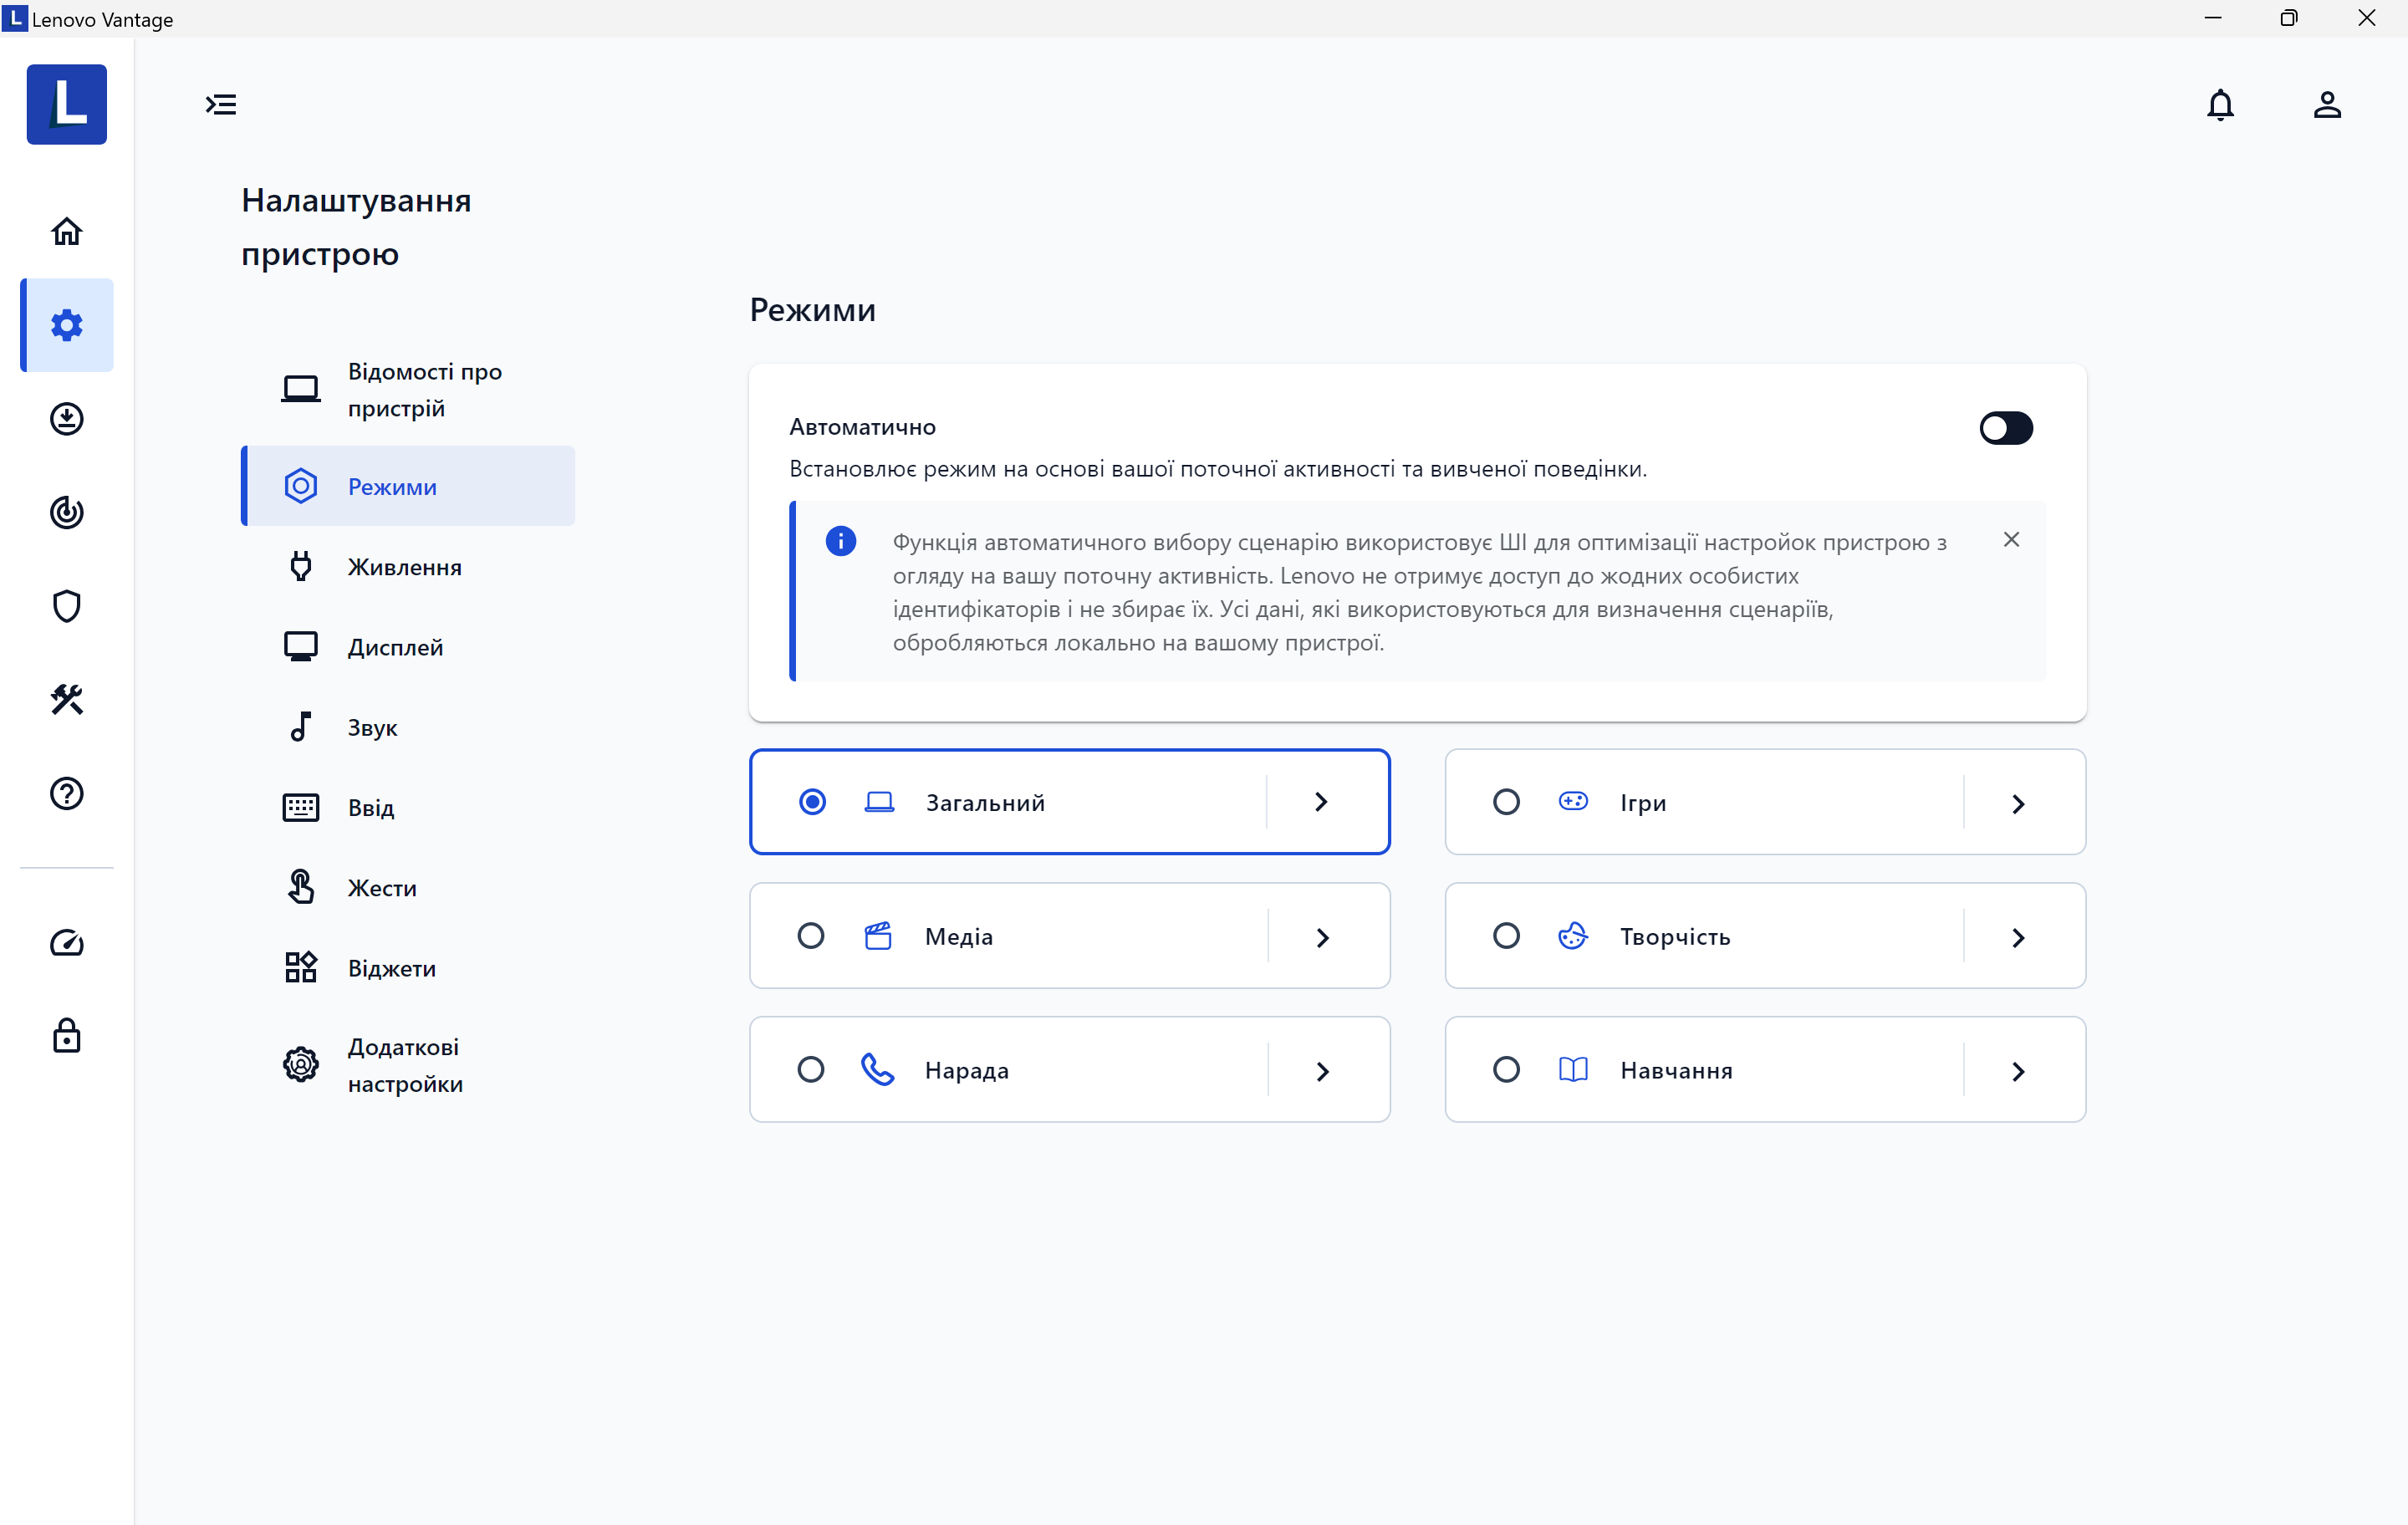Expand the Загальний mode details chevron
2408x1525 pixels.
tap(1322, 802)
